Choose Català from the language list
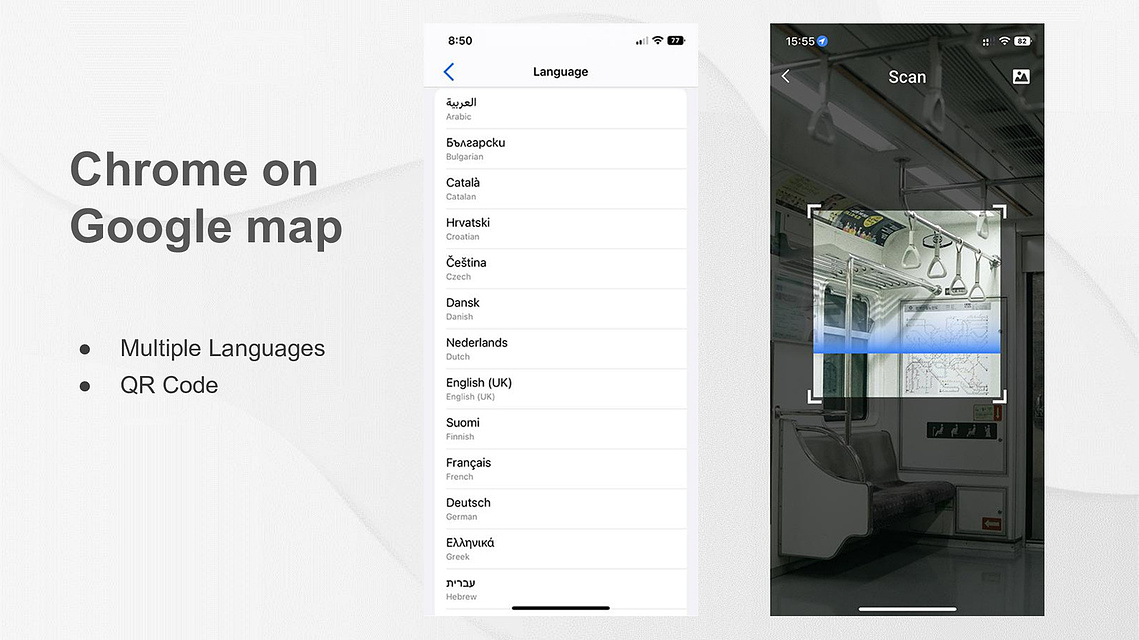Screen dimensions: 1139x640 click(561, 189)
